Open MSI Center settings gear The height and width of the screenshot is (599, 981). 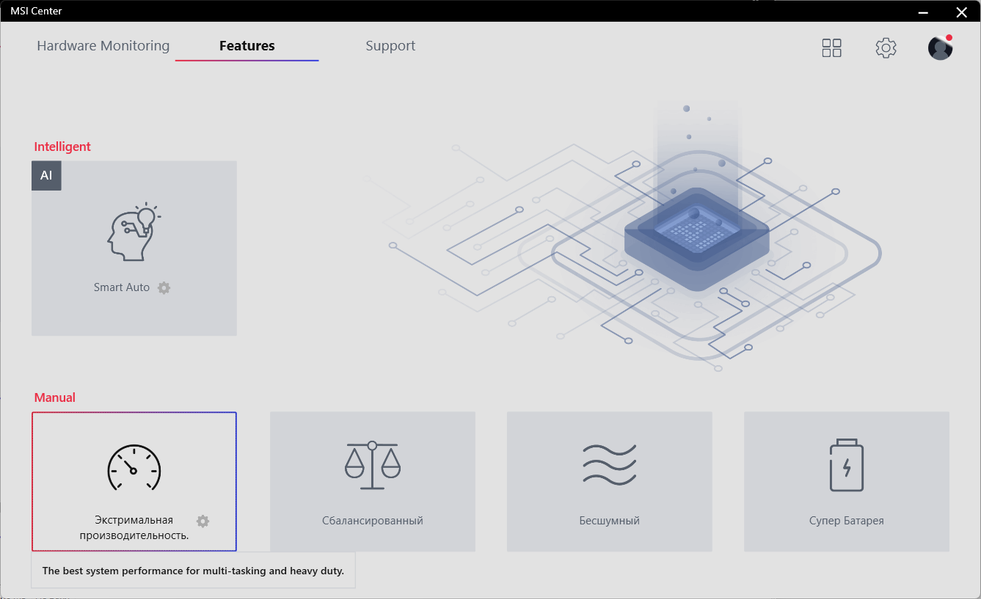886,48
